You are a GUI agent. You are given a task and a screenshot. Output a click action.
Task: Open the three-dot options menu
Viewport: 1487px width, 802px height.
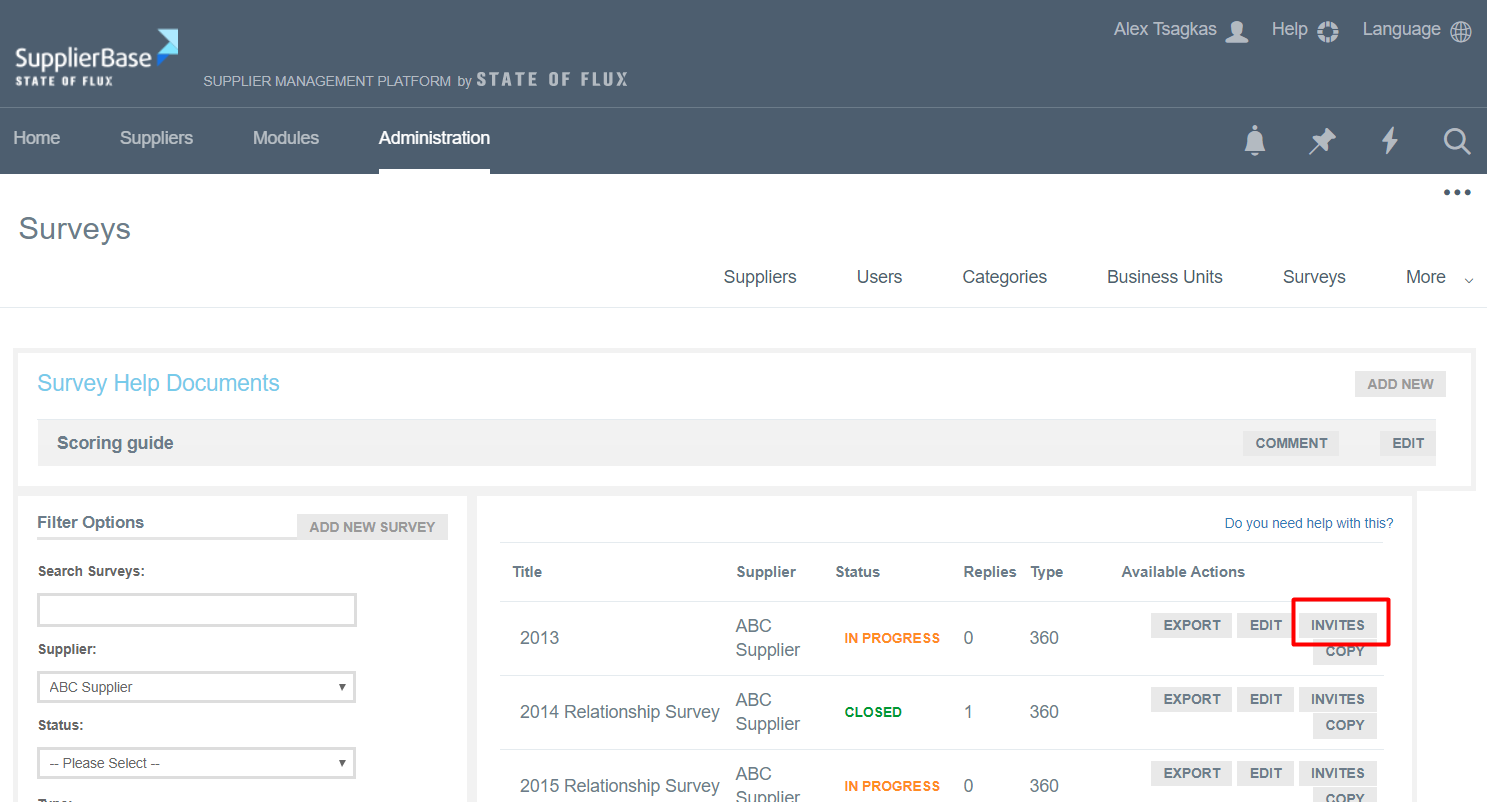click(x=1456, y=193)
